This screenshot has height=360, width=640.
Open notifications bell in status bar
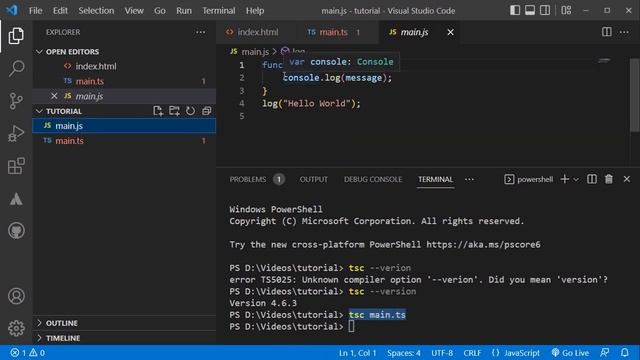tap(624, 353)
